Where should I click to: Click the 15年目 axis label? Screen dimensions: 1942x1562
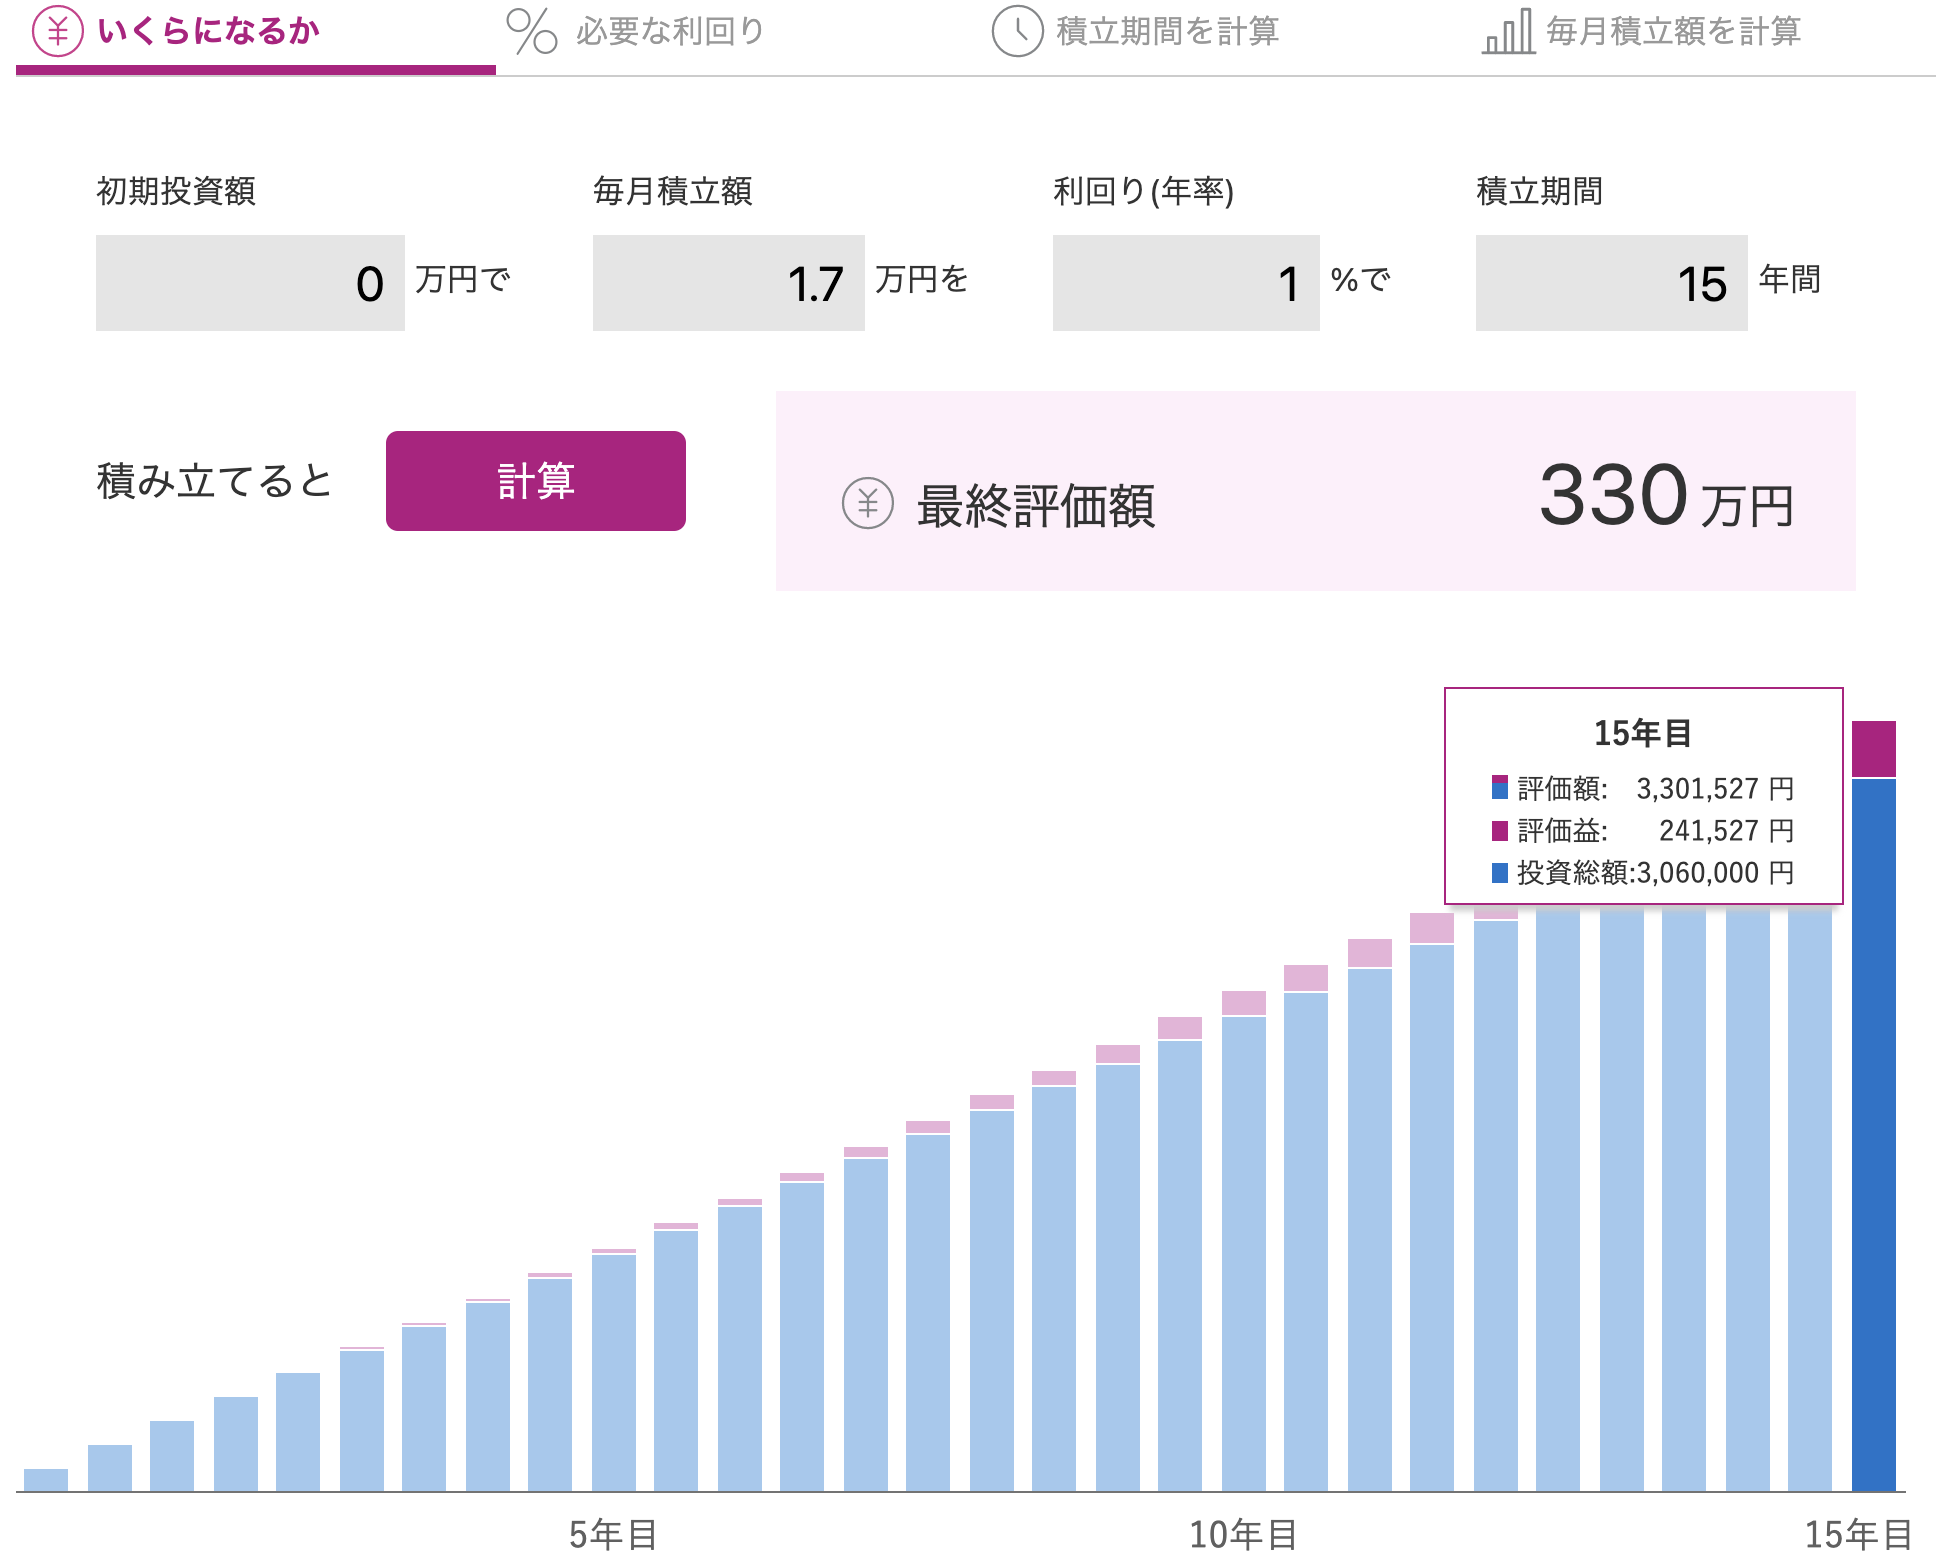(1858, 1534)
